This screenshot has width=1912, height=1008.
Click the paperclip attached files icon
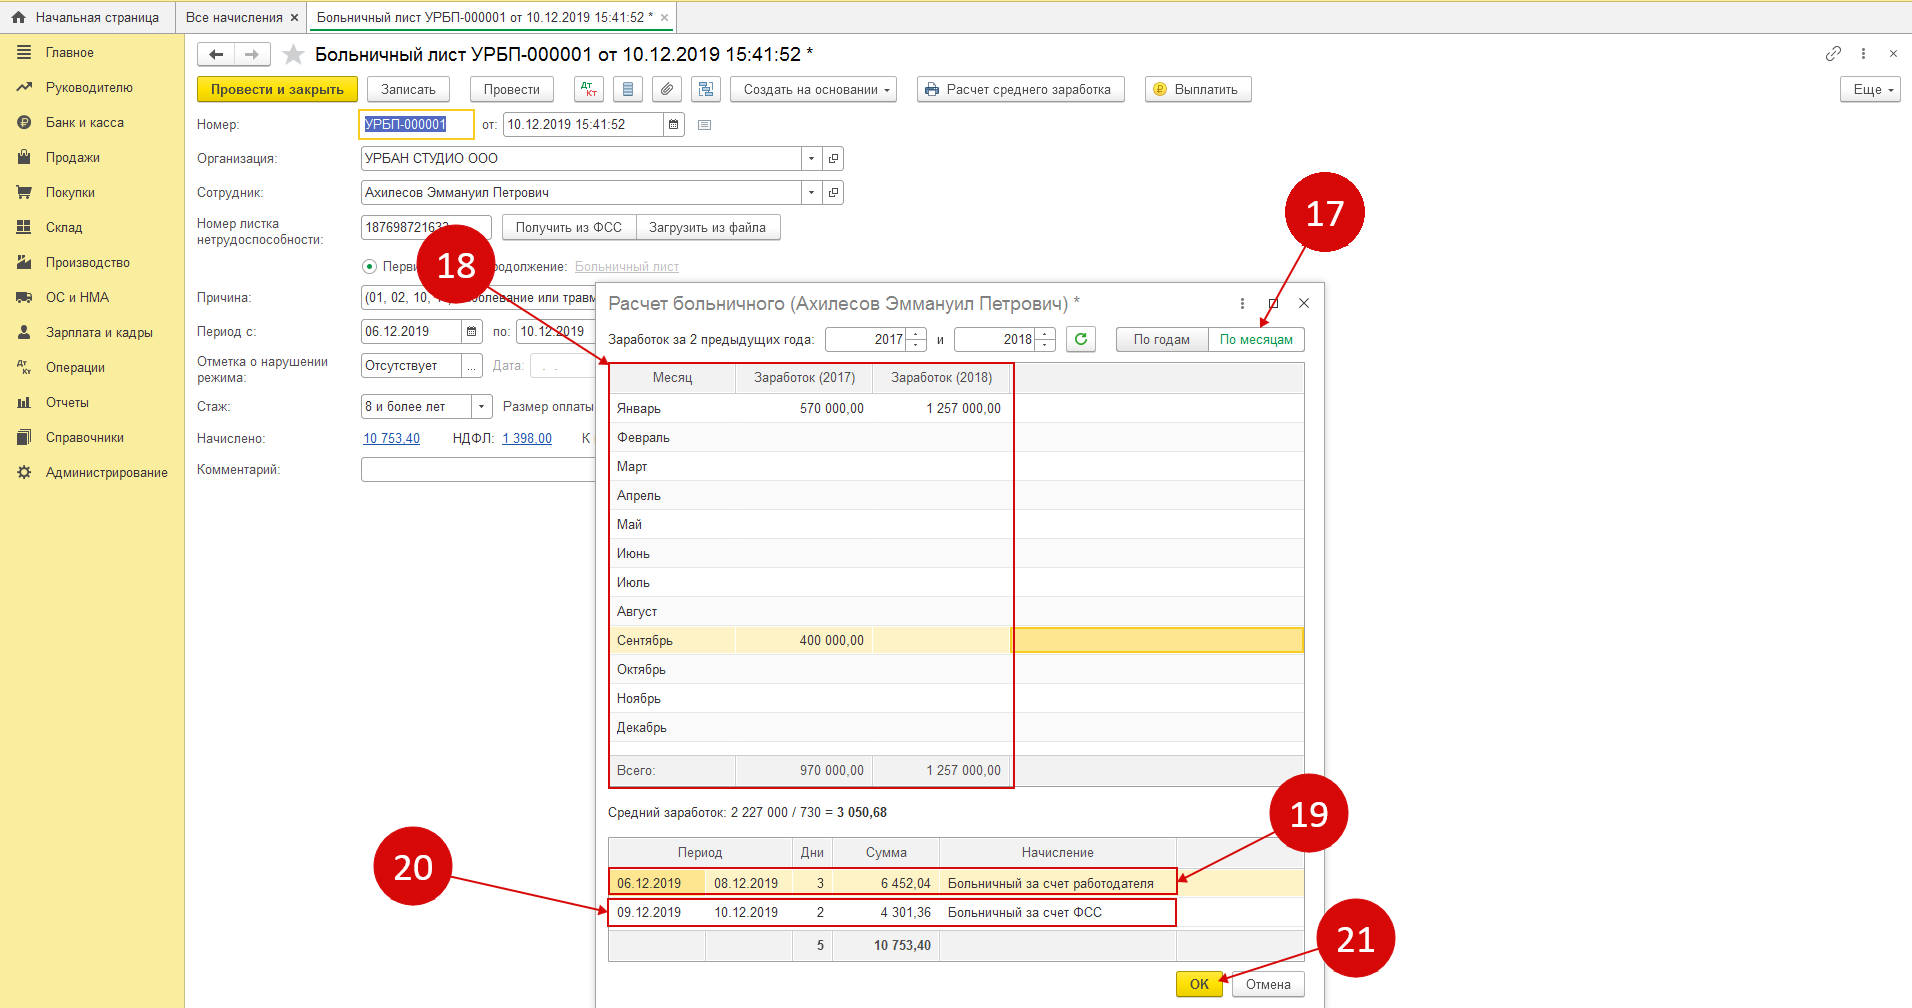point(667,89)
